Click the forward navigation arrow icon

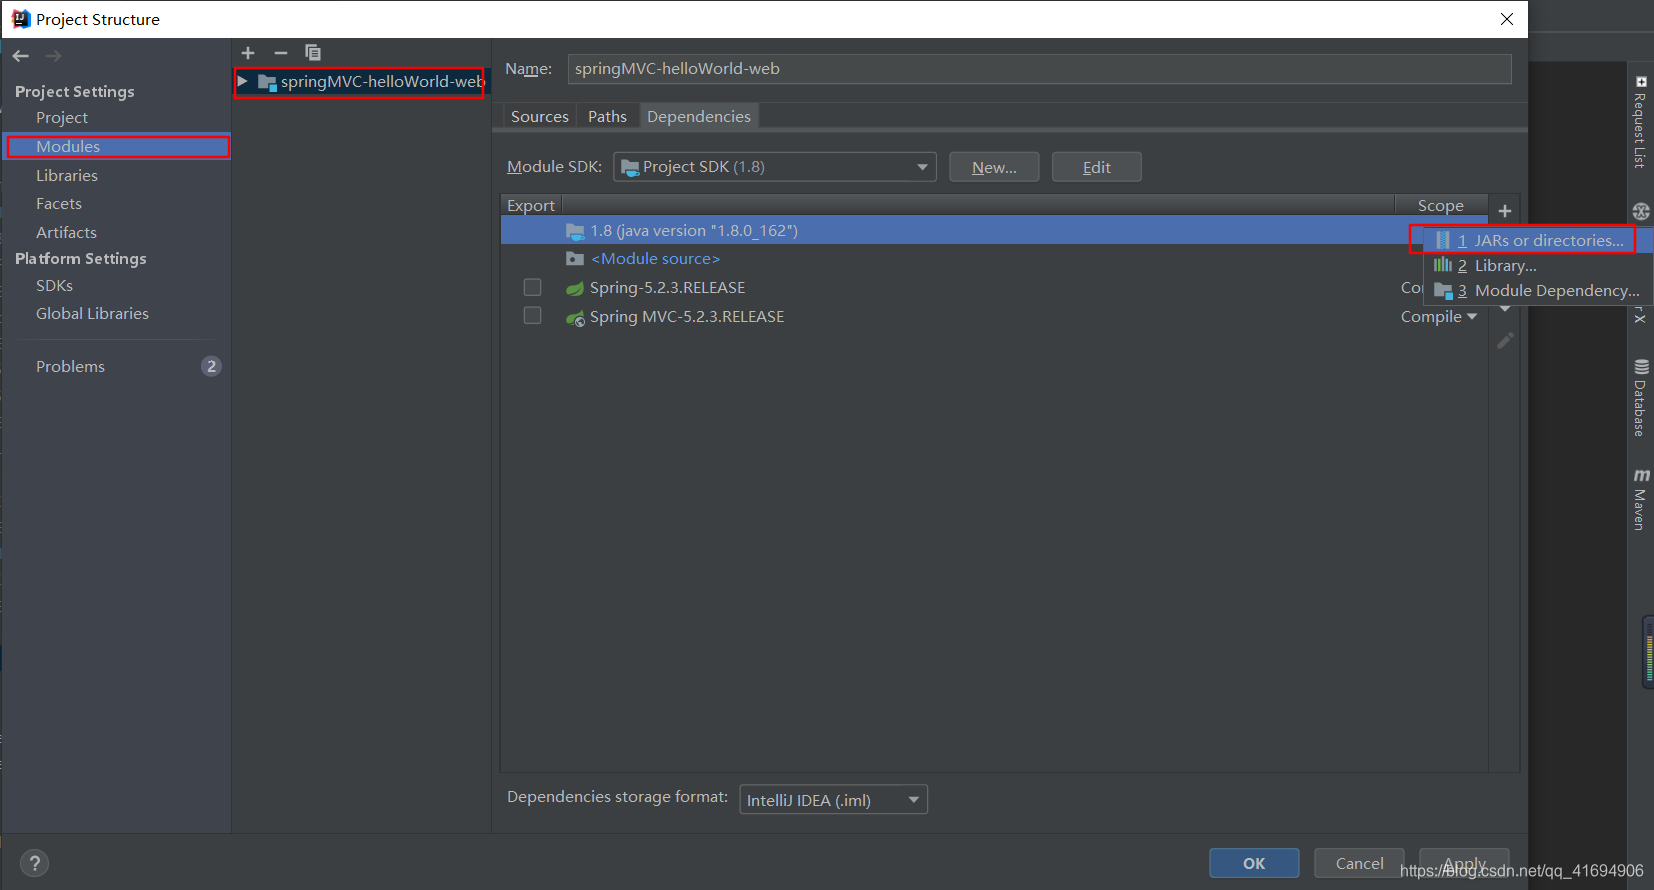54,56
